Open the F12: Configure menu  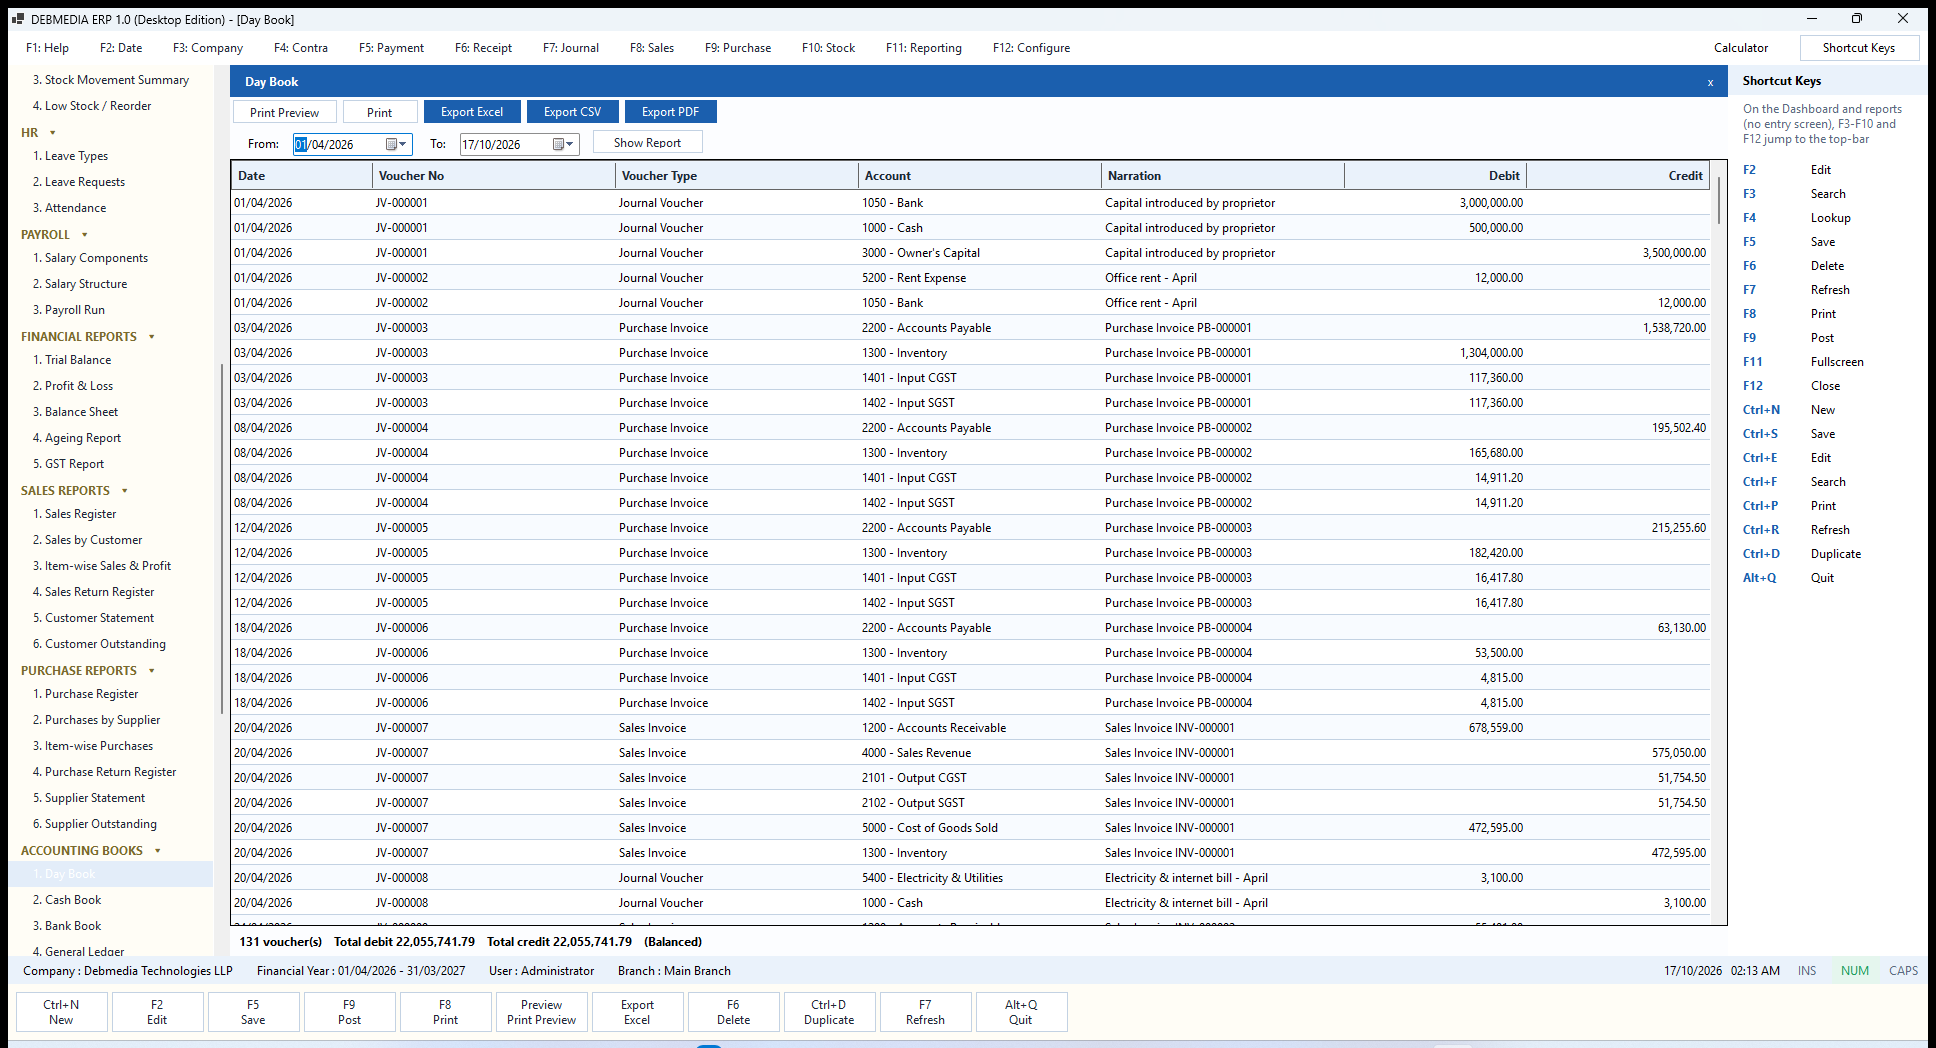[x=1031, y=48]
